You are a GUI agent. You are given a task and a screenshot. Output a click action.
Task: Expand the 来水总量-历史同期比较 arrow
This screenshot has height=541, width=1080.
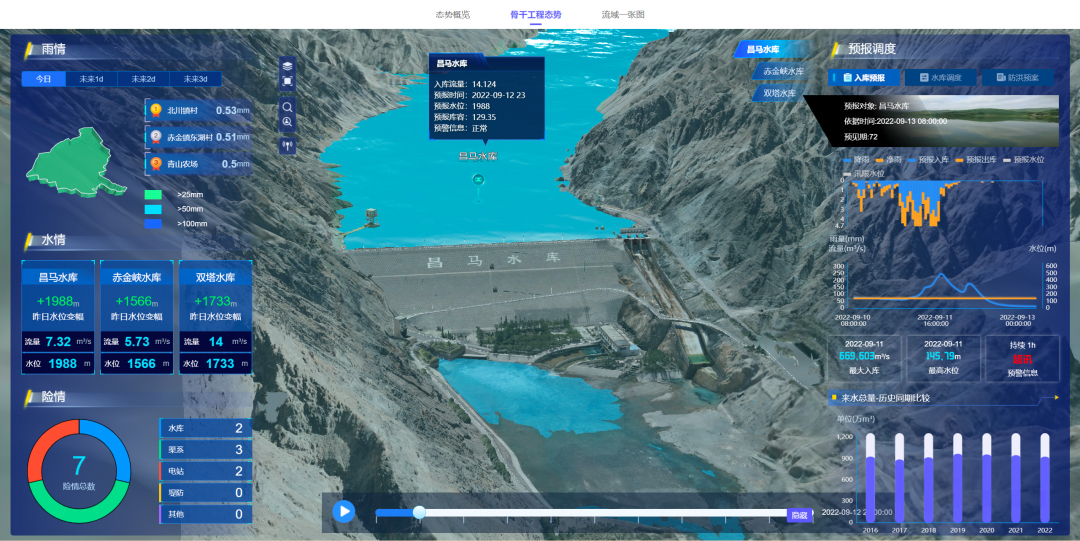[1055, 397]
